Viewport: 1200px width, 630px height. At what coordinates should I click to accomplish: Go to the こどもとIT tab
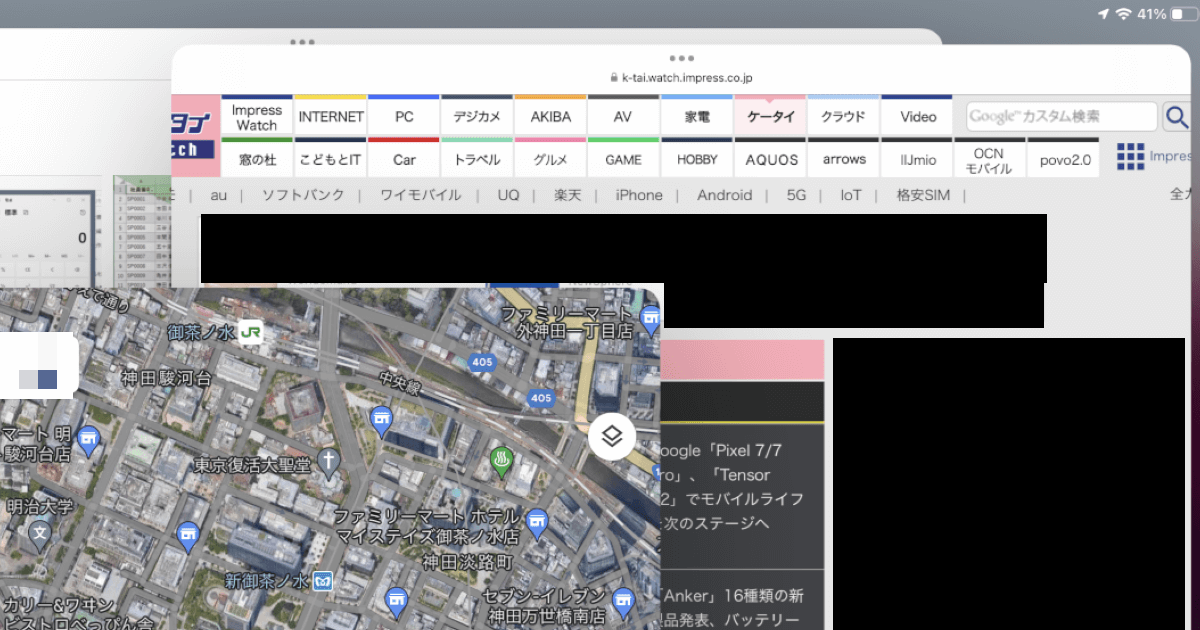(331, 159)
